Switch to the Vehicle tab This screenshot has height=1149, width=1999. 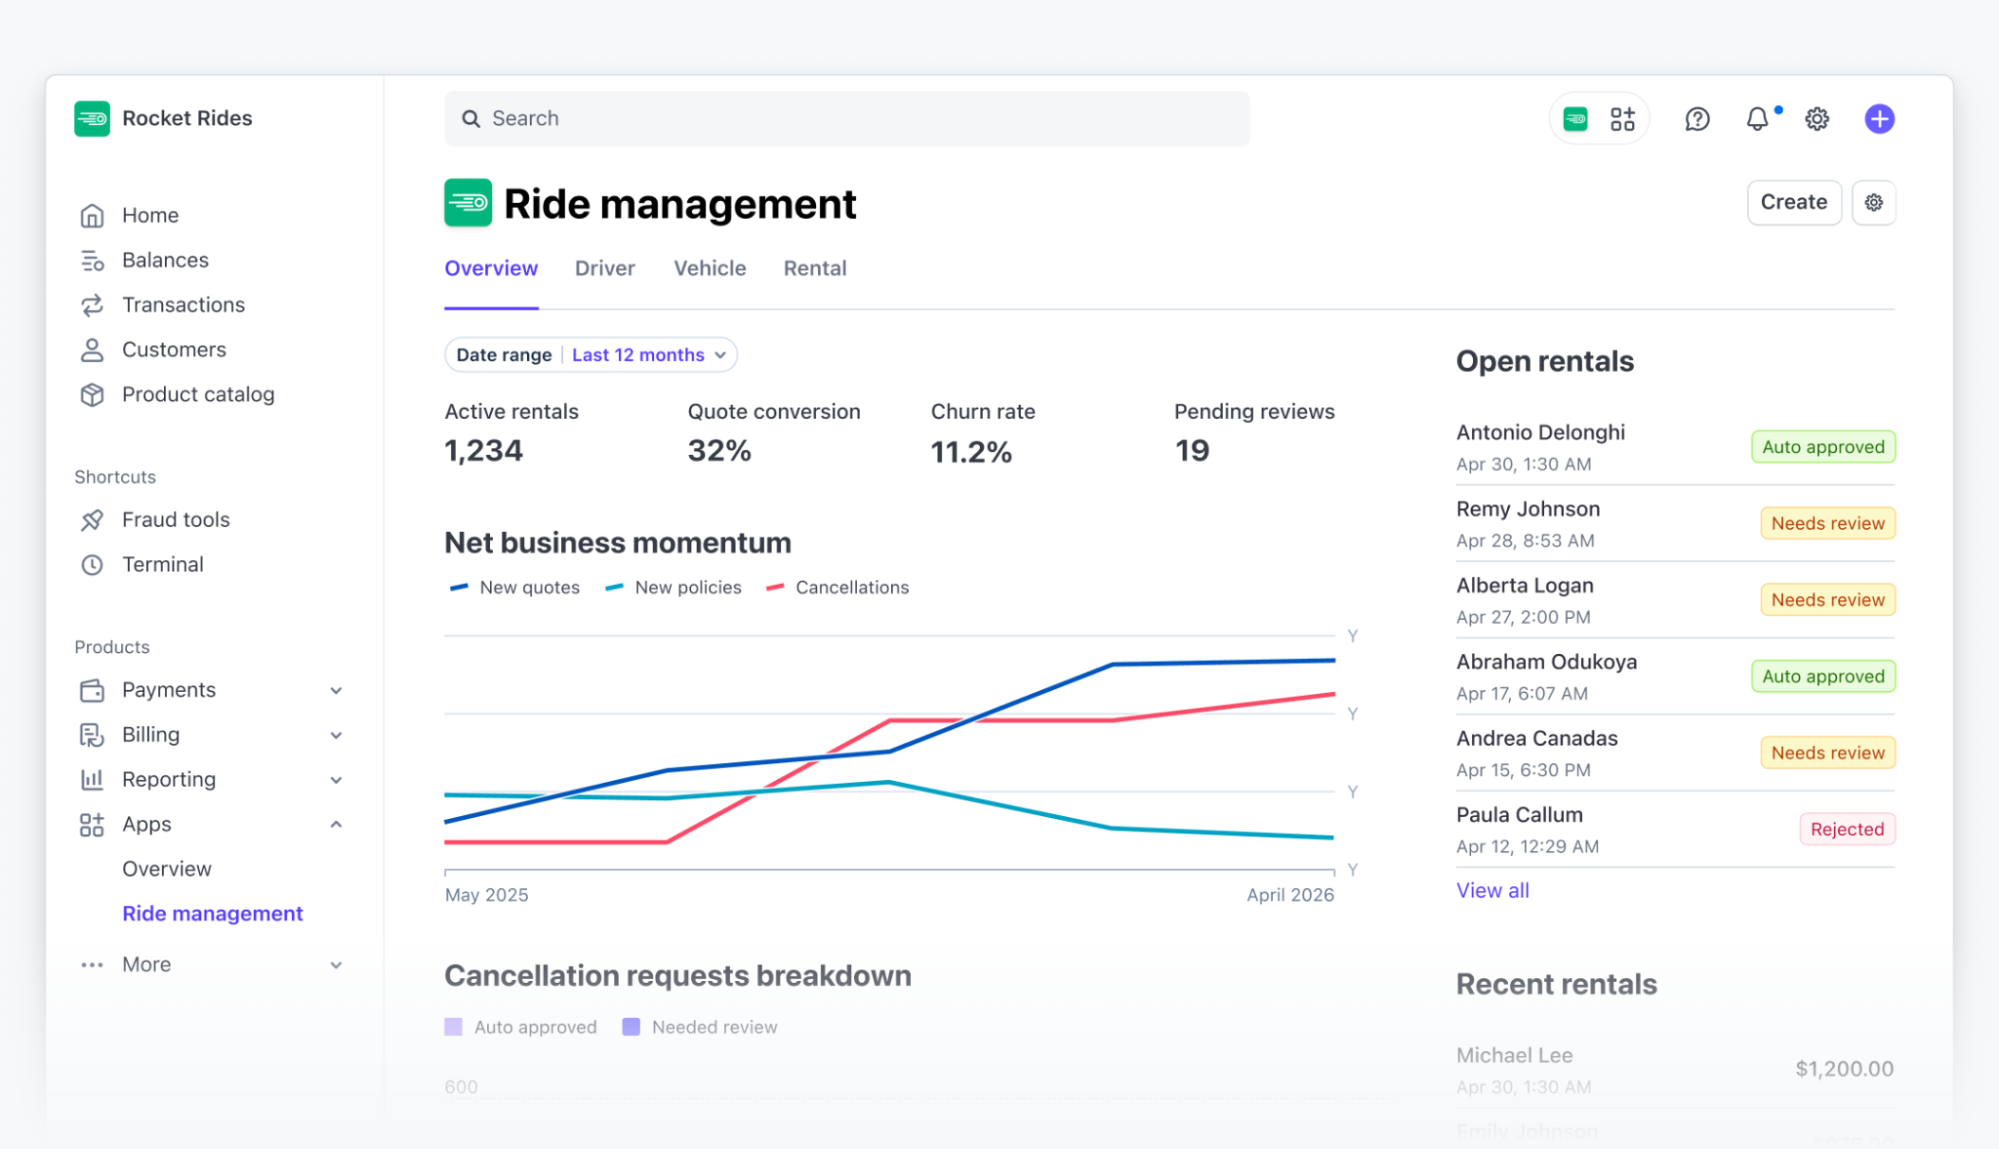710,268
